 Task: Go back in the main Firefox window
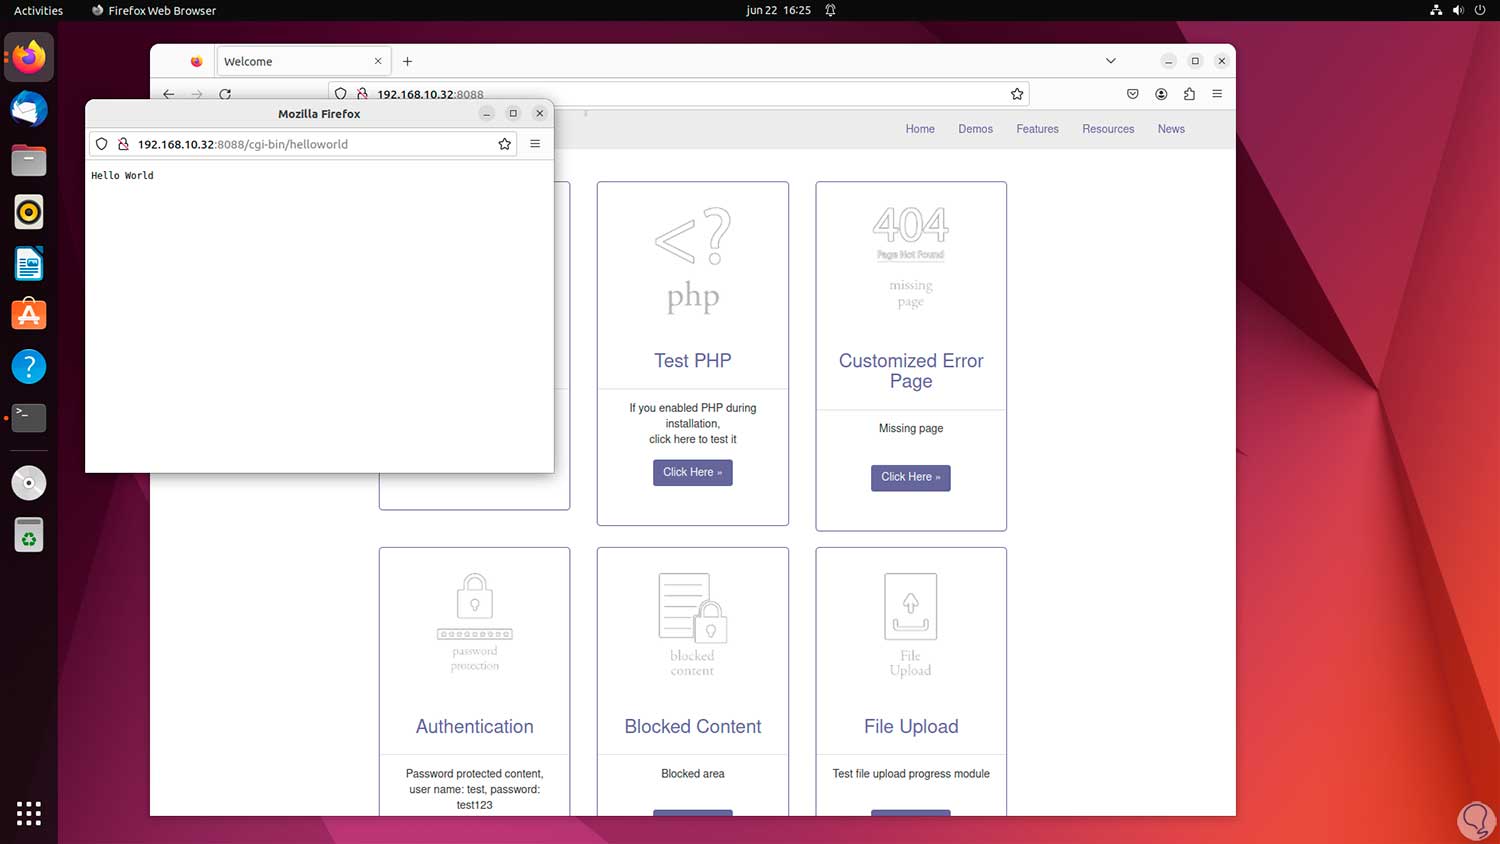168,94
